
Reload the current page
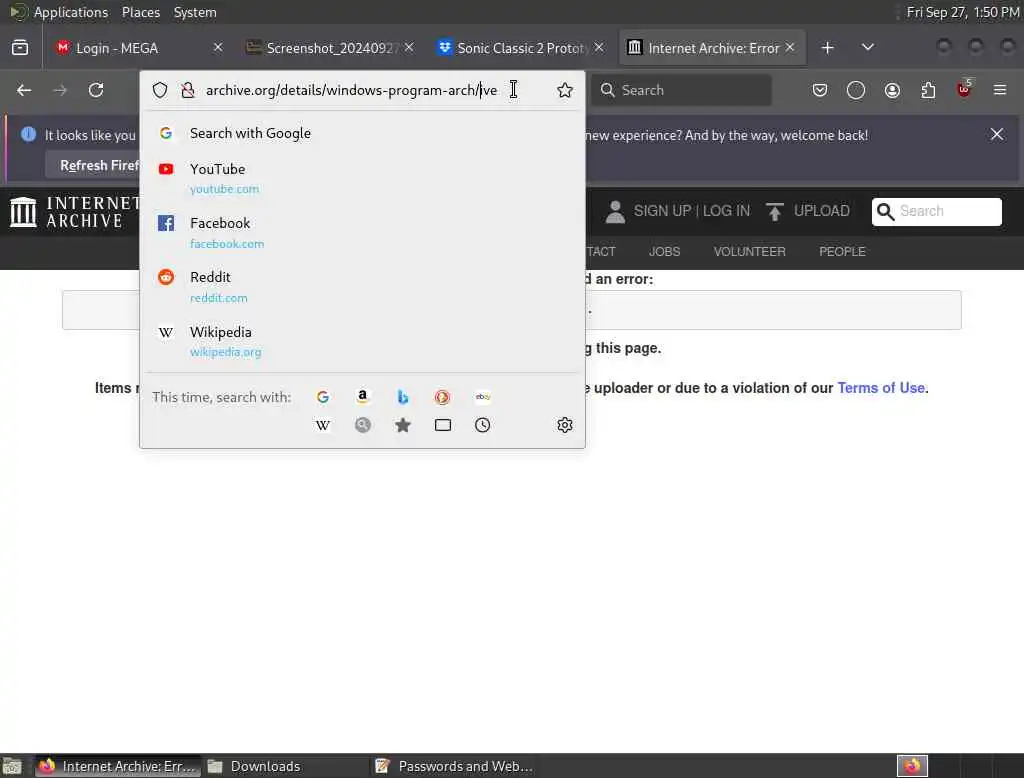point(96,90)
